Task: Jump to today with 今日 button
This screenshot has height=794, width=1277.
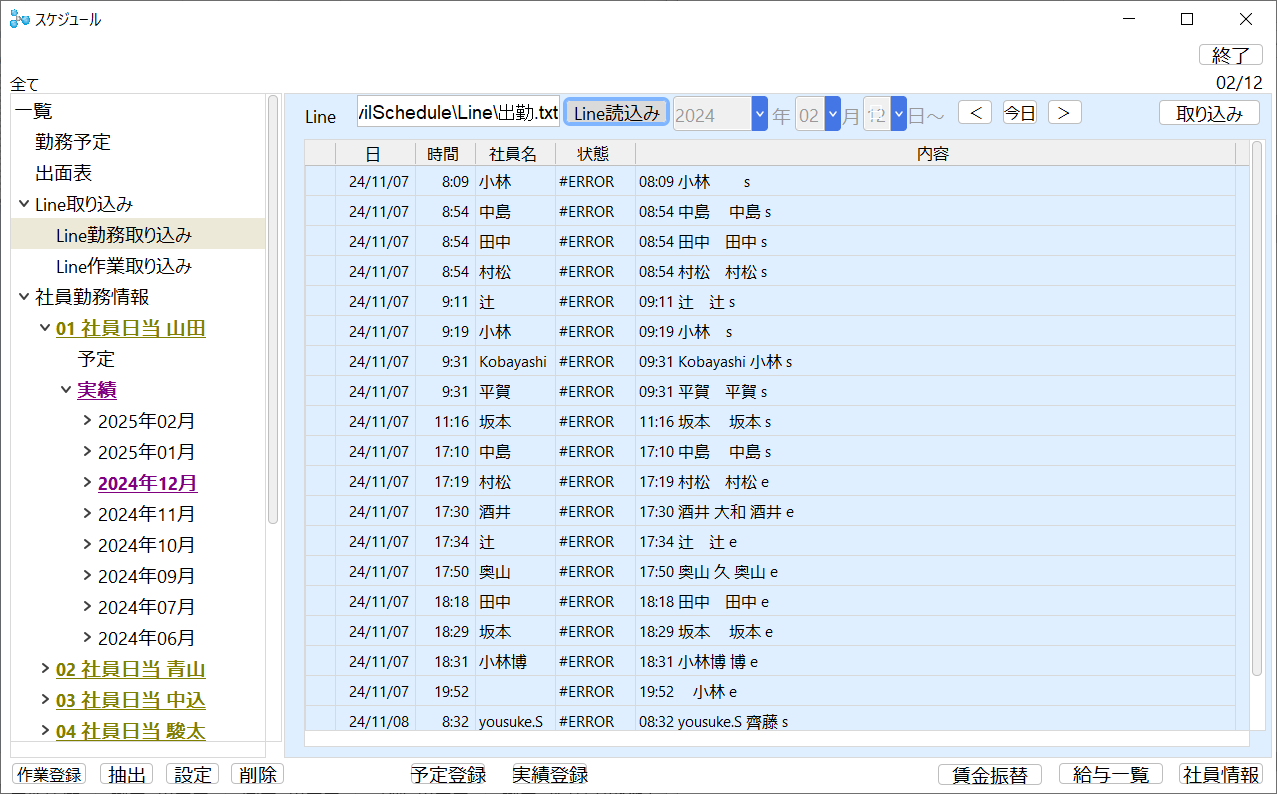Action: (x=1019, y=113)
